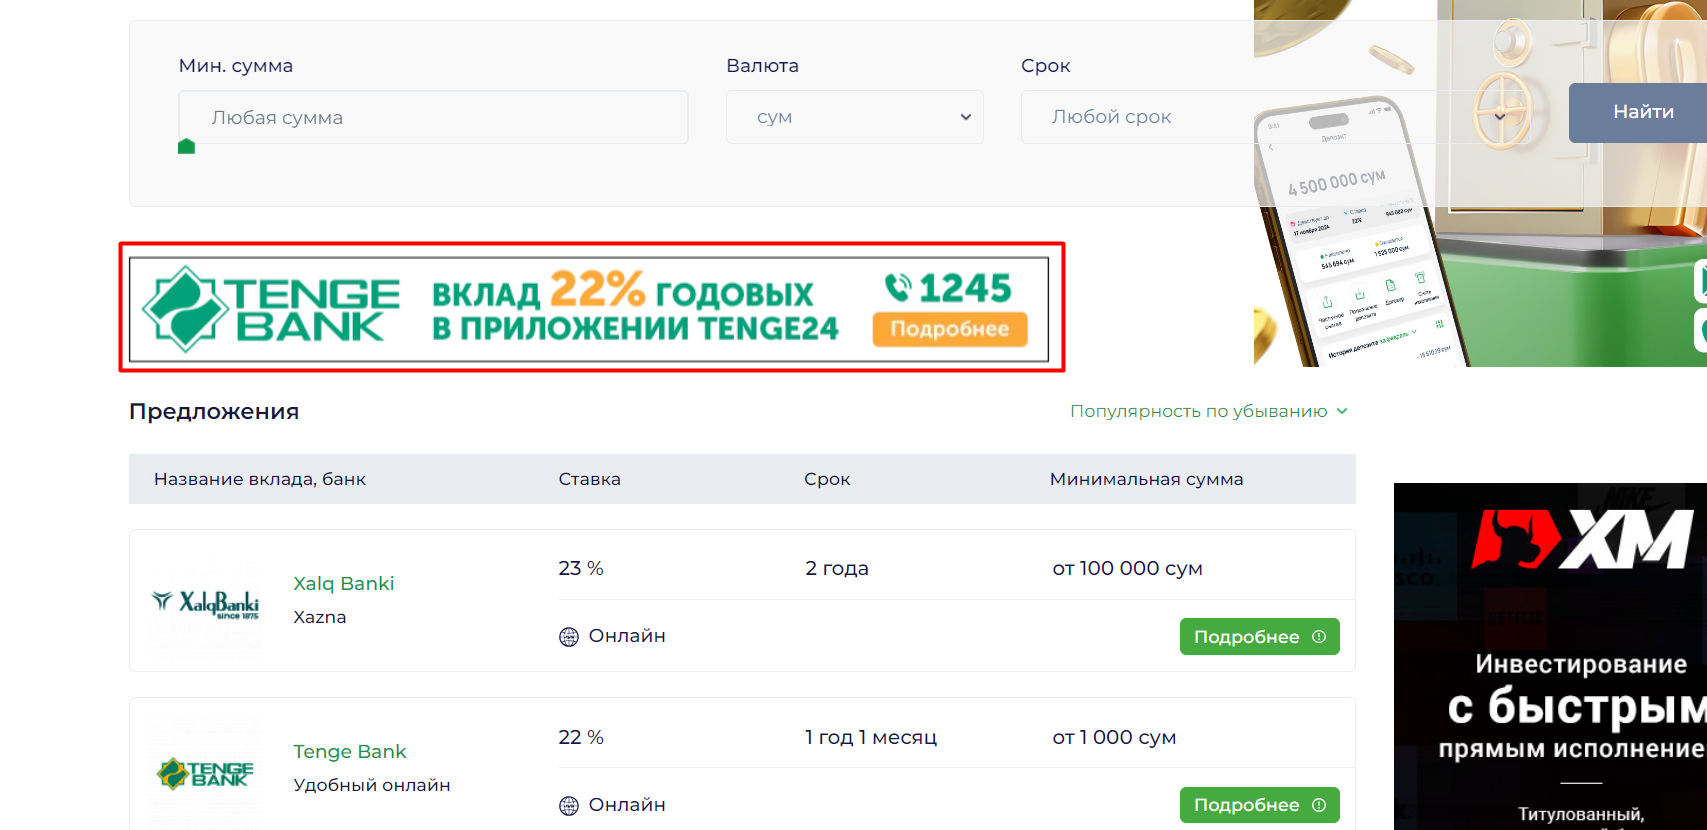Click the globe icon in Xalq Banki row
This screenshot has height=830, width=1707.
(569, 637)
